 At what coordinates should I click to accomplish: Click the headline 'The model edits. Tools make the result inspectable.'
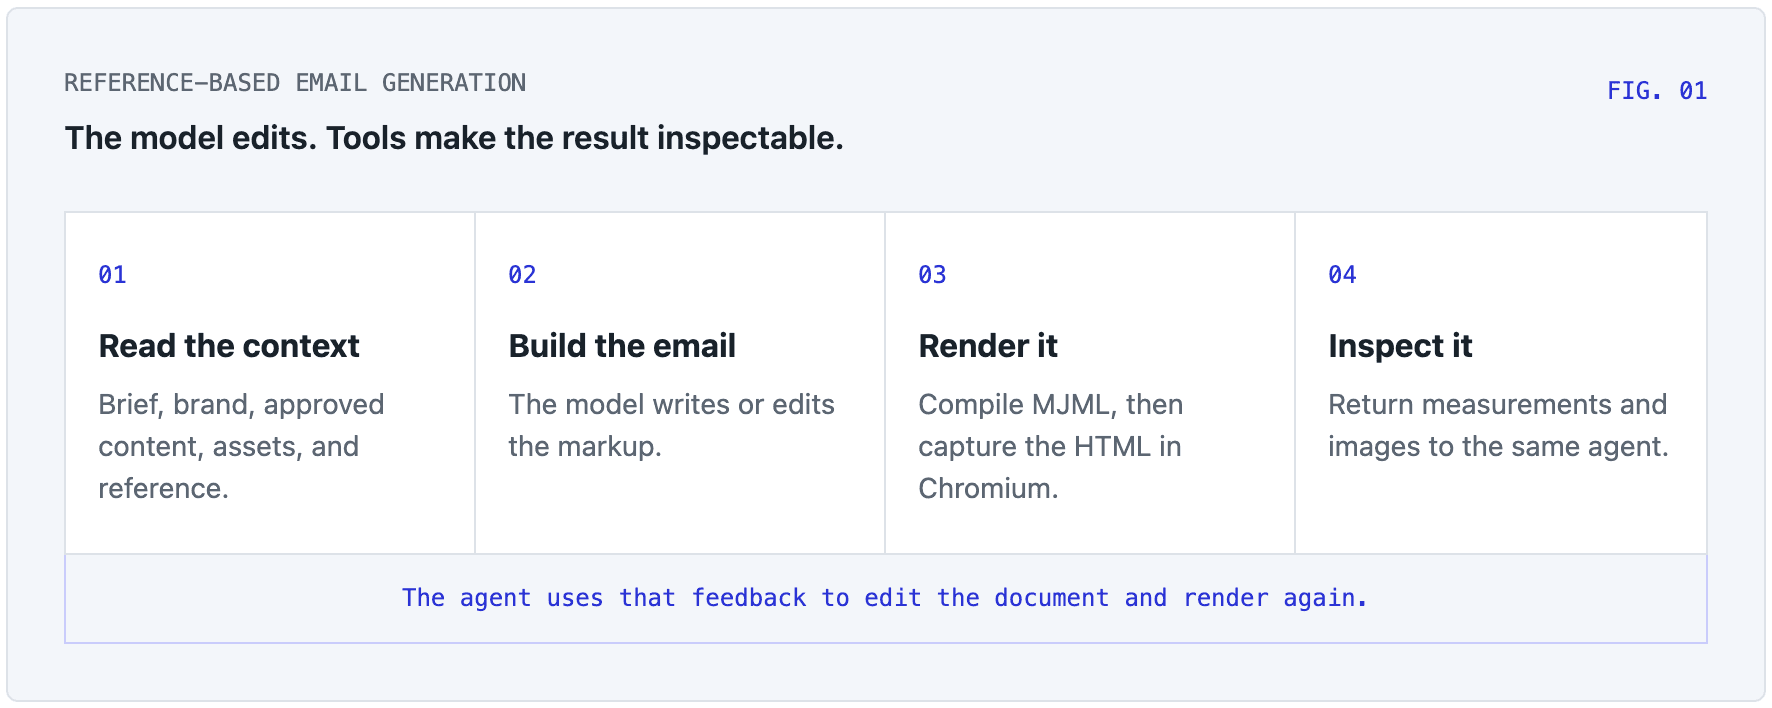(x=454, y=138)
